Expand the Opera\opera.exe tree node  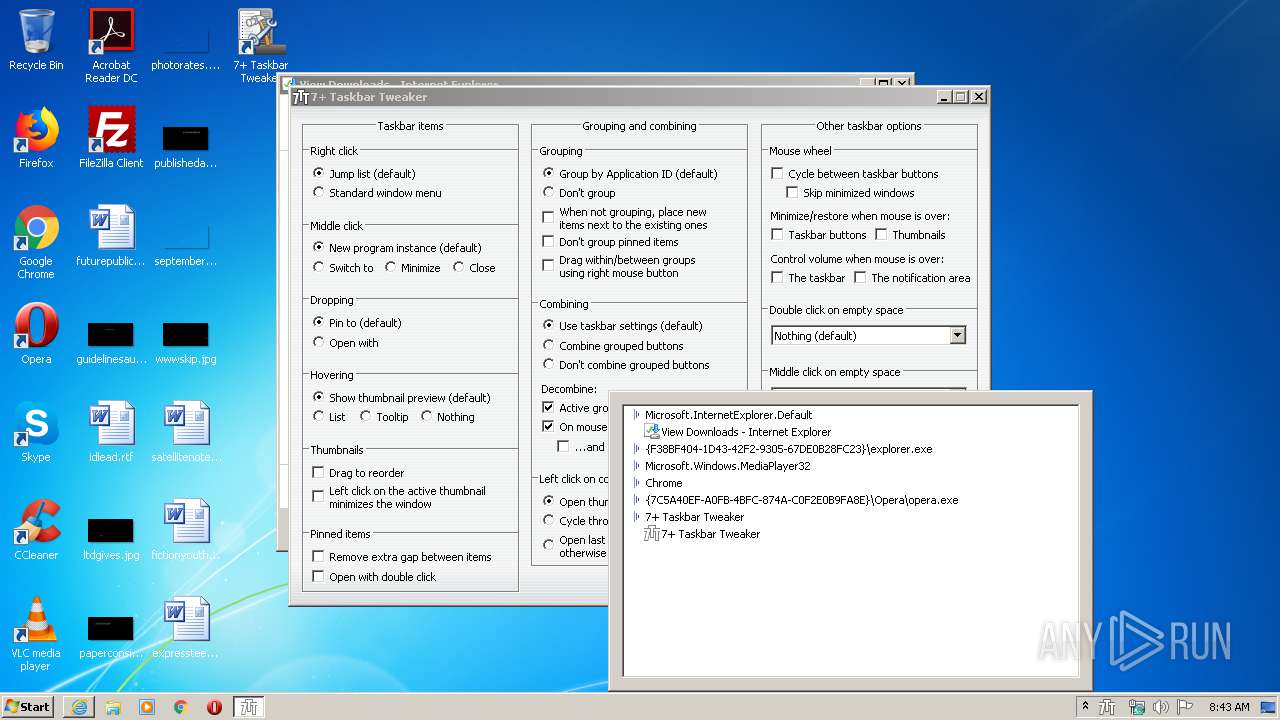(636, 500)
